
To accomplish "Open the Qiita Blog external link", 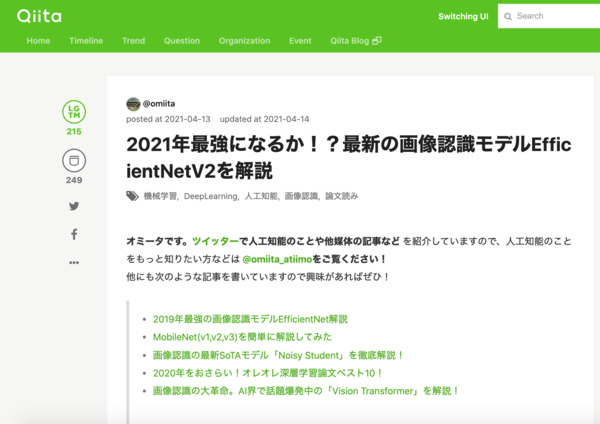I will click(x=355, y=41).
